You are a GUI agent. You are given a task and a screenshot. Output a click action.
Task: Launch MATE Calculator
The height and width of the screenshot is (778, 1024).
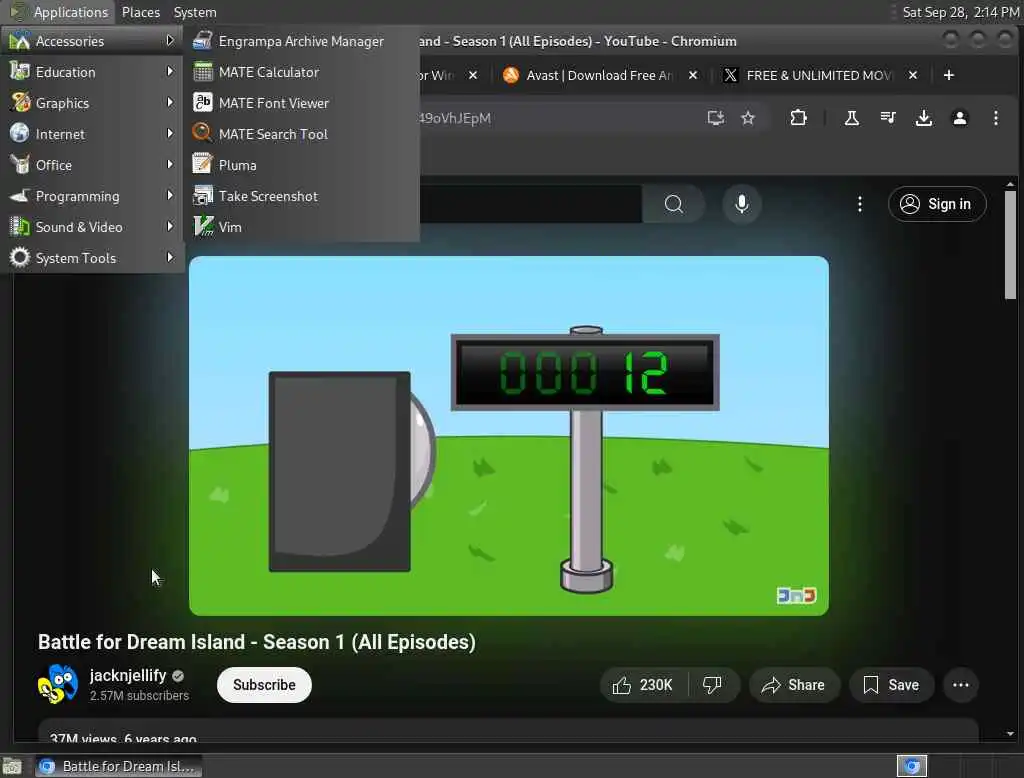click(x=302, y=72)
